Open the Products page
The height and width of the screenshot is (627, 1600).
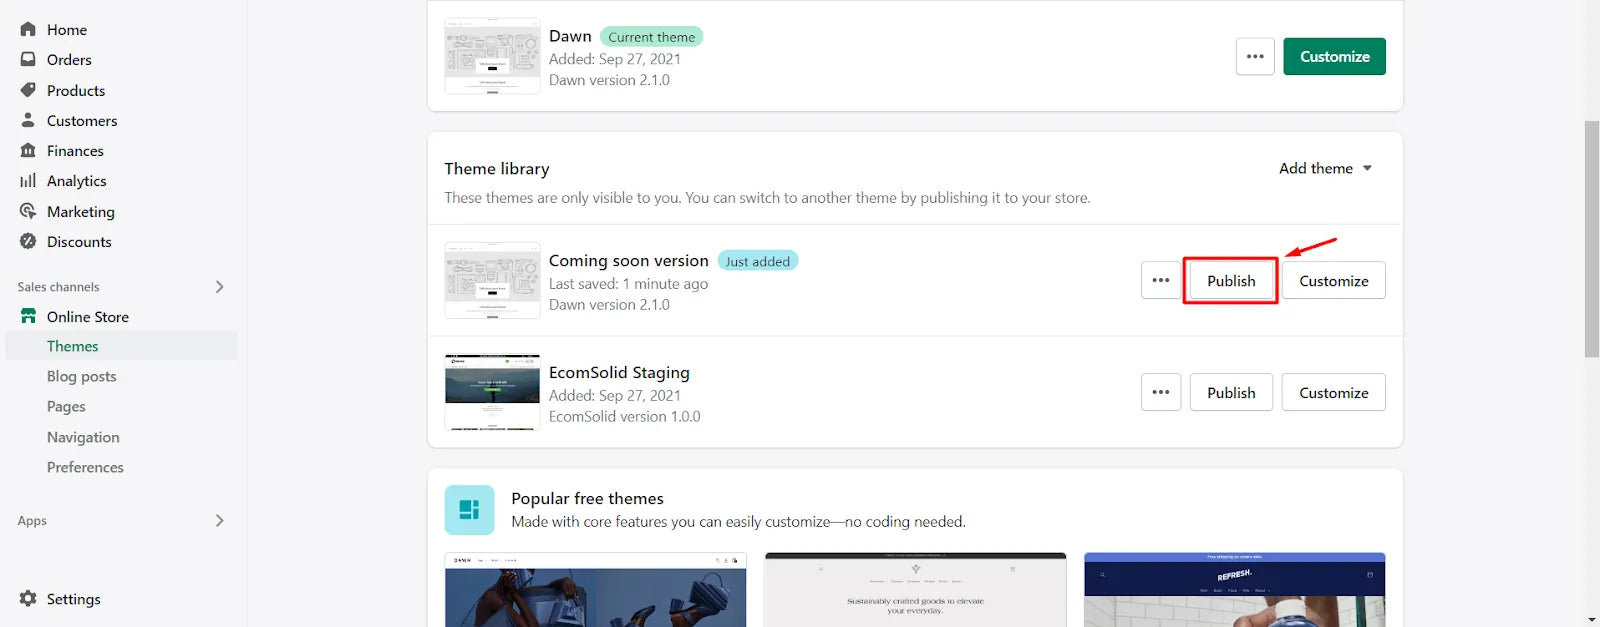76,90
